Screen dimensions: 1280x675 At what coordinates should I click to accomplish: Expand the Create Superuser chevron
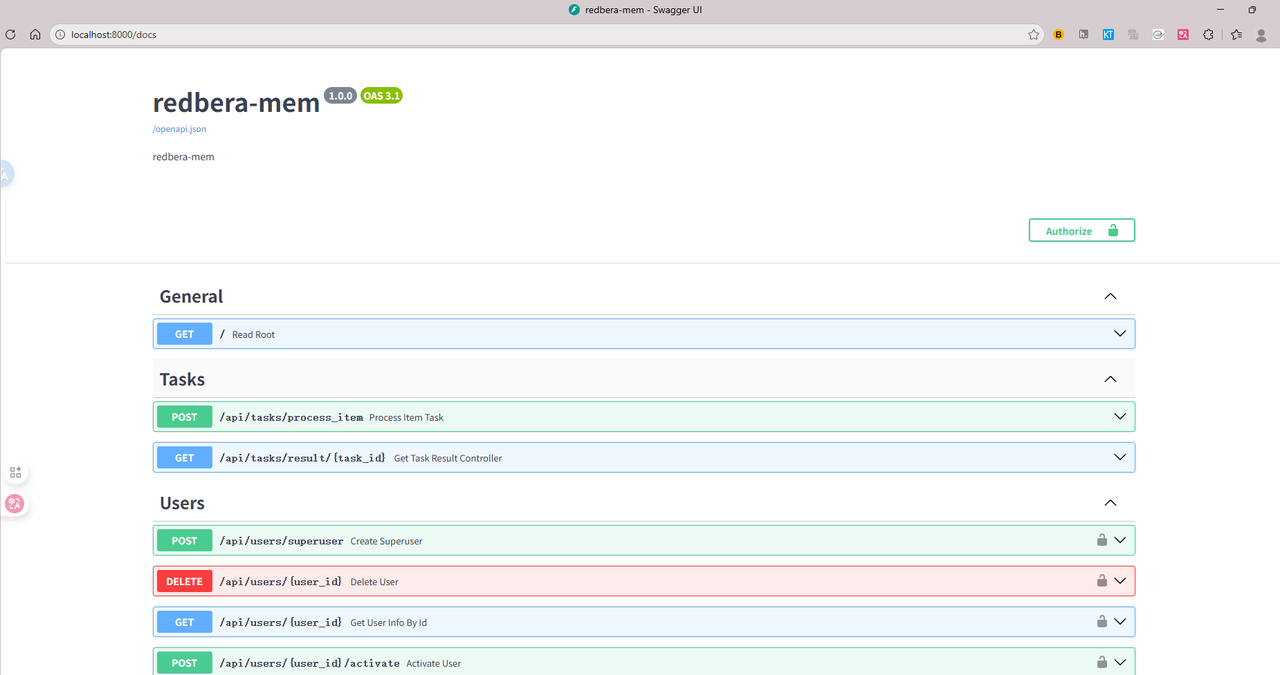point(1120,540)
